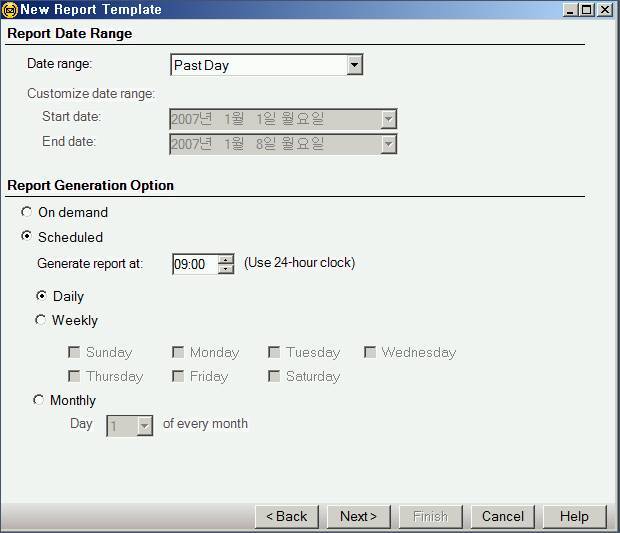Open Help for this dialog

pos(574,516)
